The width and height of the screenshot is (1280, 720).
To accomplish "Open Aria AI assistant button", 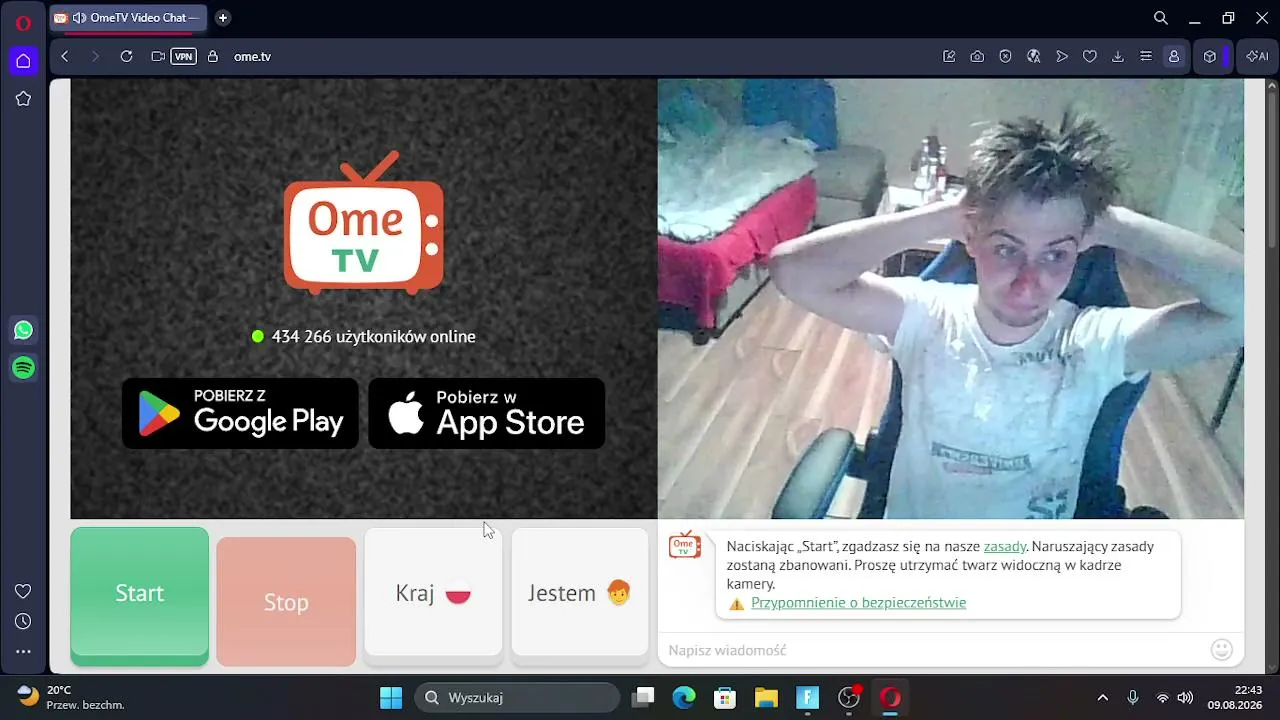I will (x=1257, y=57).
